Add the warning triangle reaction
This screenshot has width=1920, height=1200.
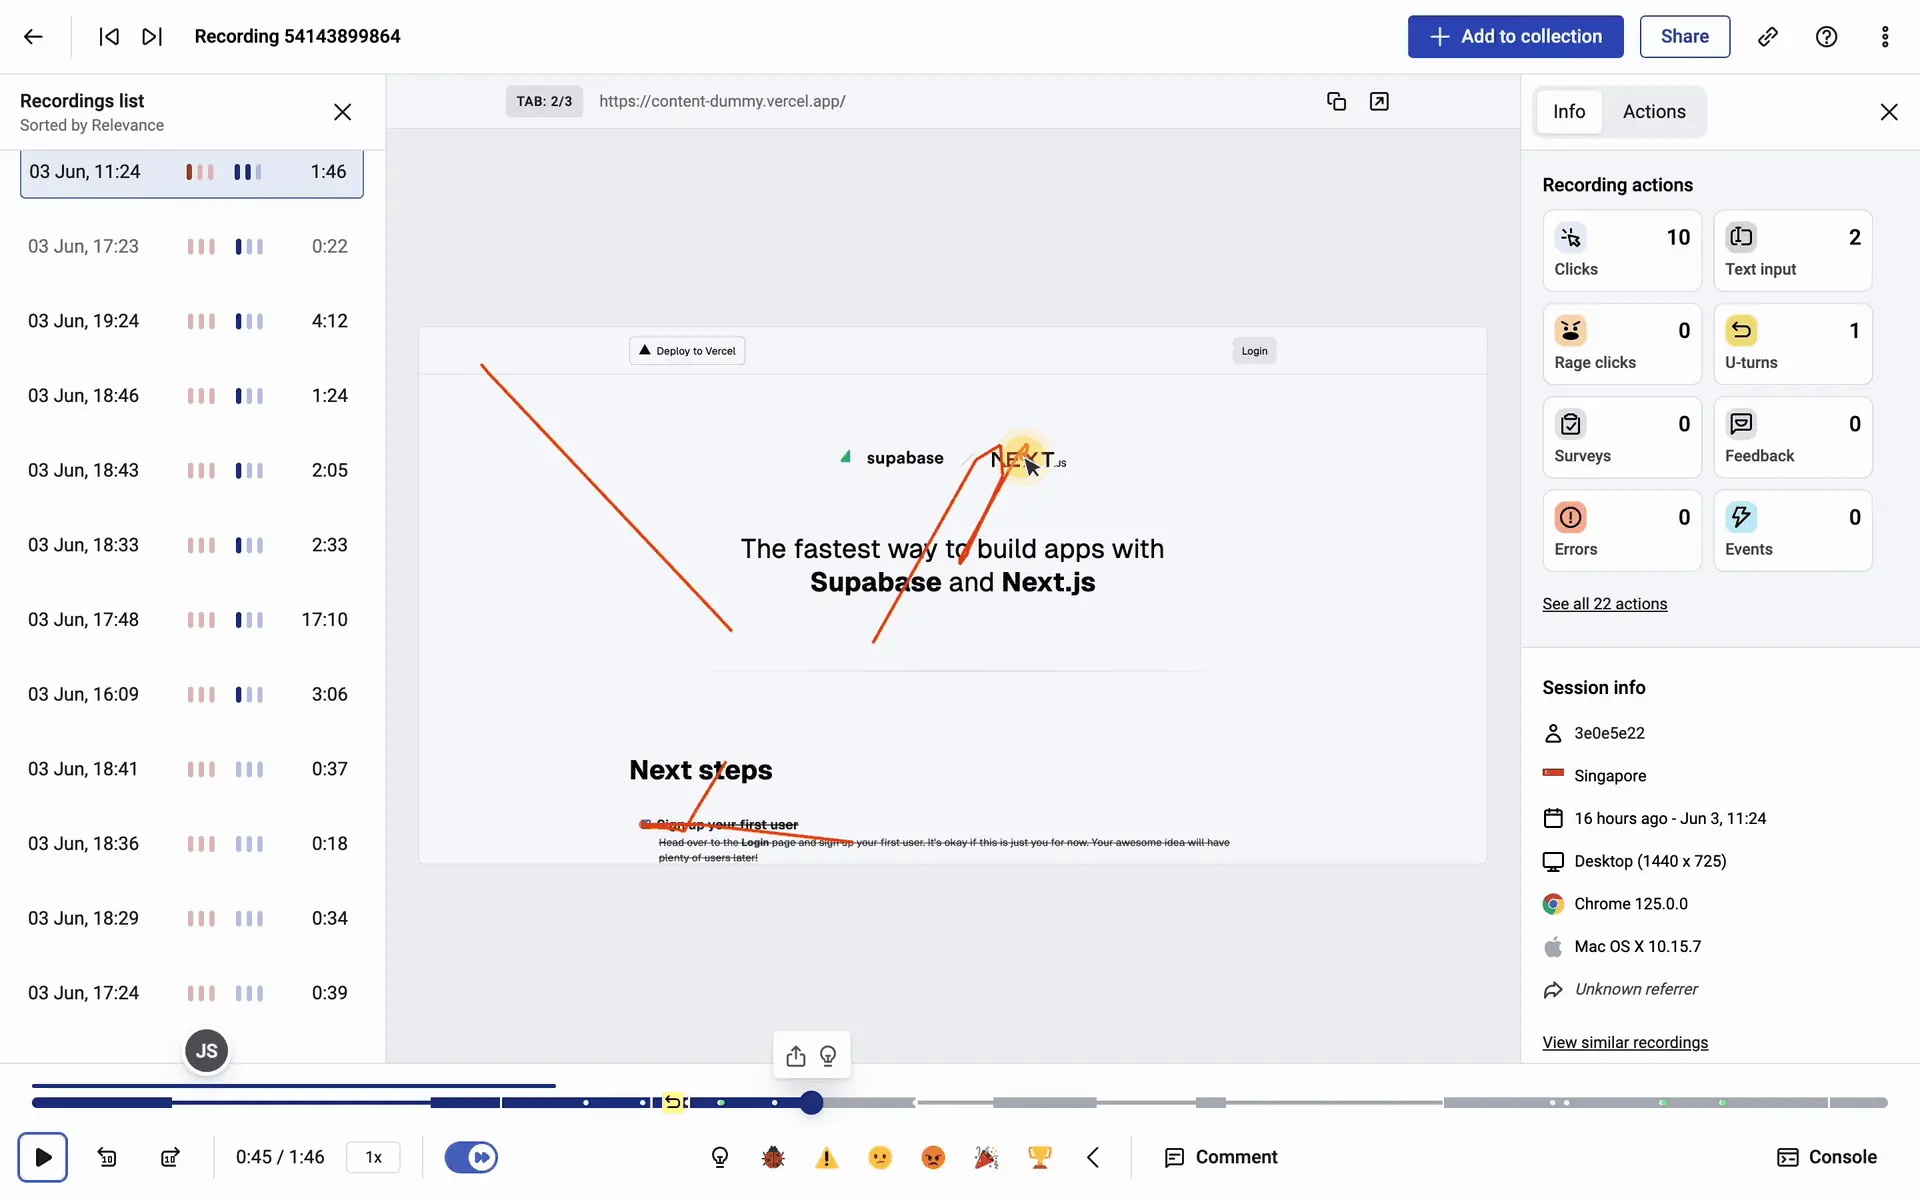(x=826, y=1157)
